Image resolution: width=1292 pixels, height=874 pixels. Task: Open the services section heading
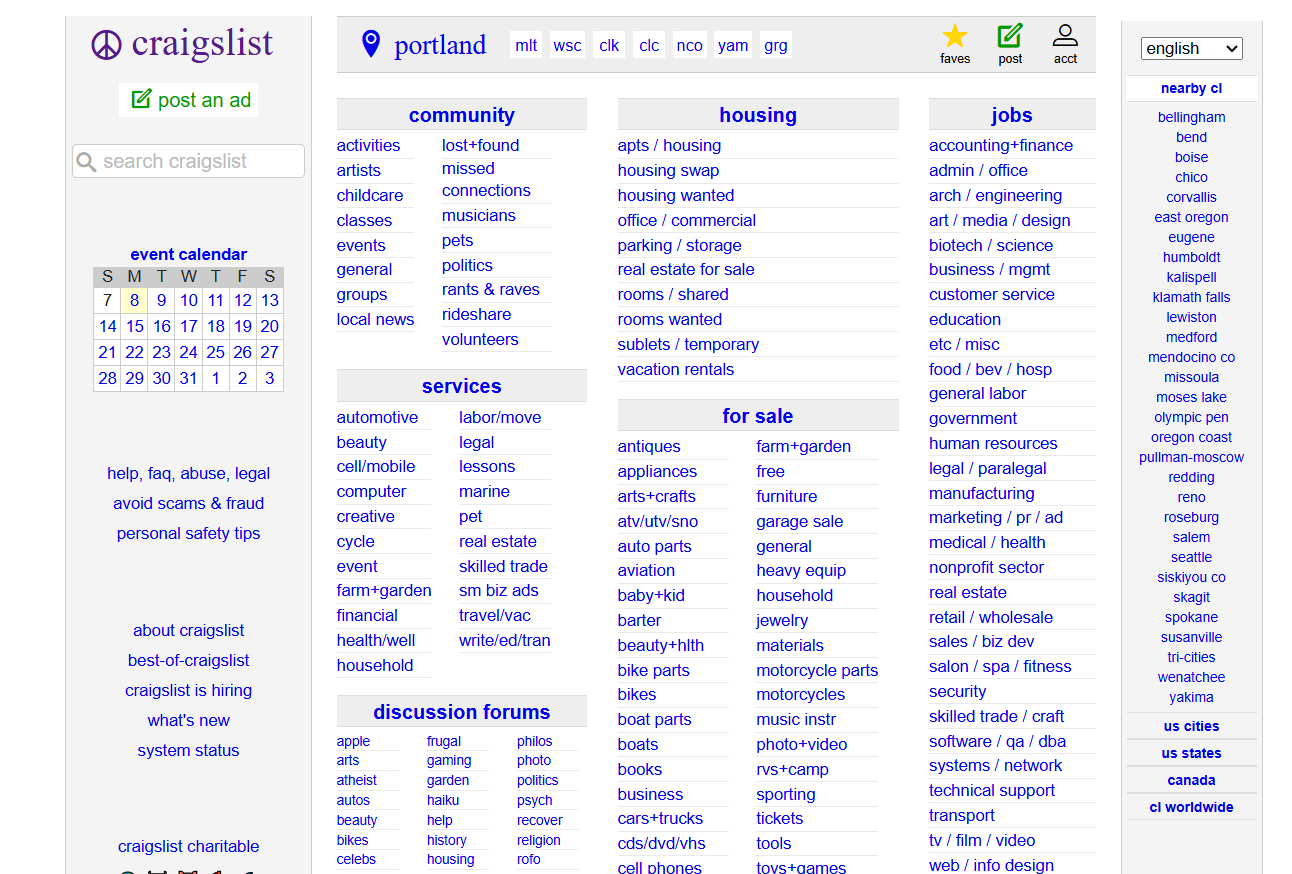(462, 386)
